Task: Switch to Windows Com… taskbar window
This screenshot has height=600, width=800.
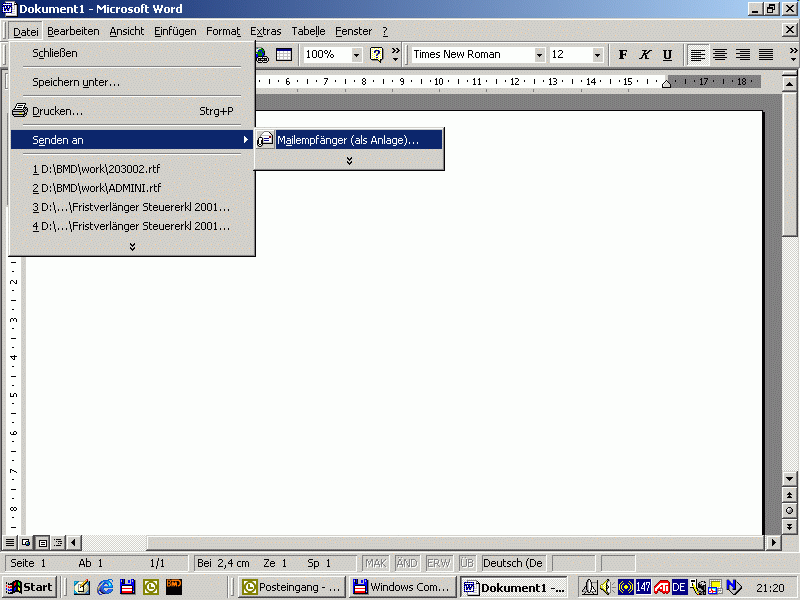Action: point(403,587)
